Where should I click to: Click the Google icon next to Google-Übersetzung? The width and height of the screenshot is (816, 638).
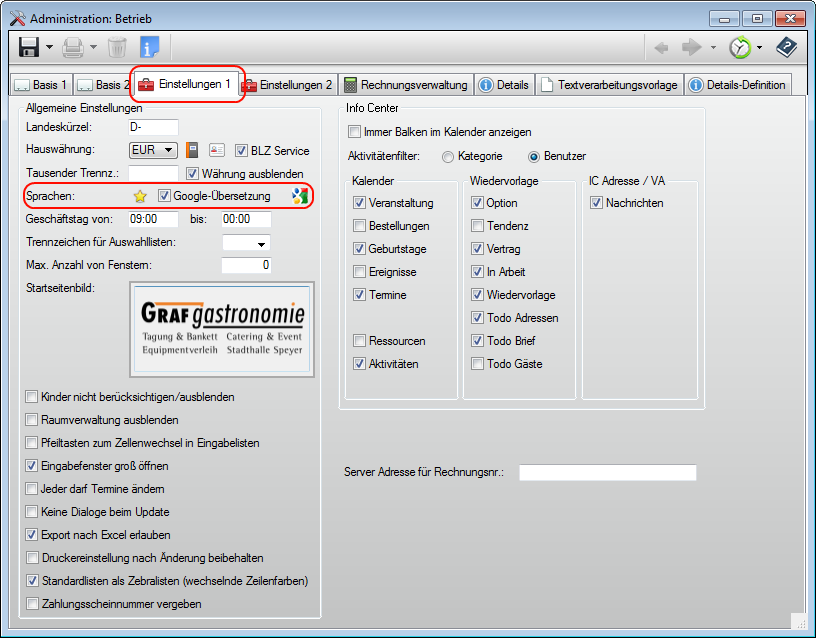point(299,196)
